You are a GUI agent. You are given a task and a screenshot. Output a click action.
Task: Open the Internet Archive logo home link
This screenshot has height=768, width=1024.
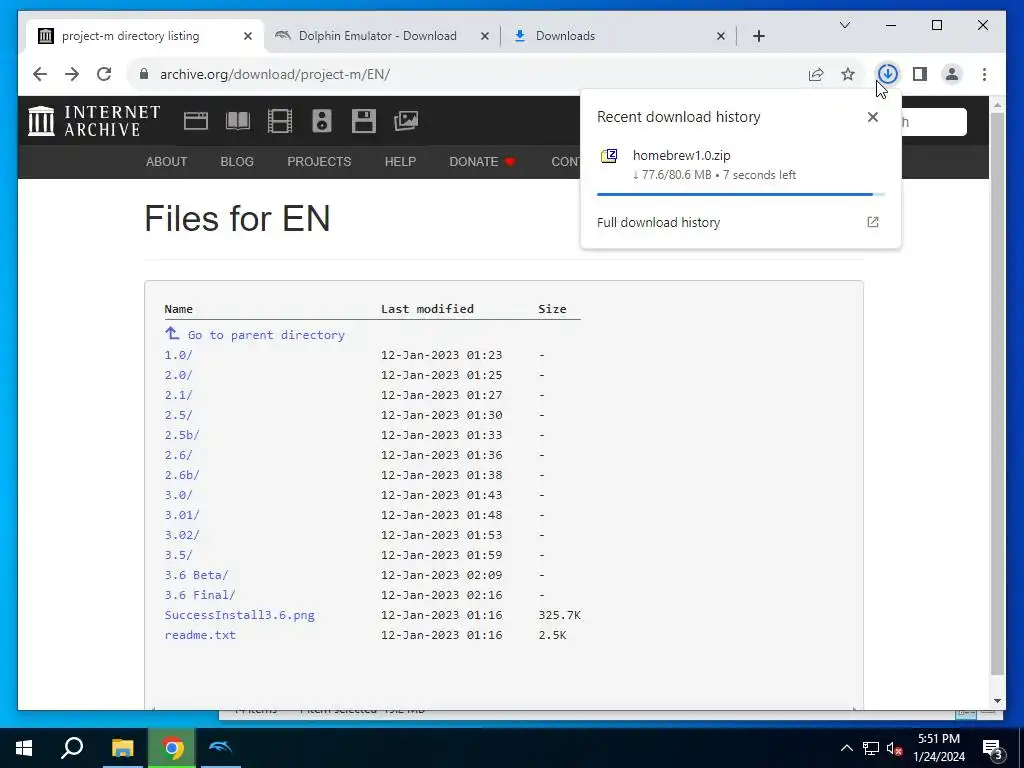coord(94,121)
